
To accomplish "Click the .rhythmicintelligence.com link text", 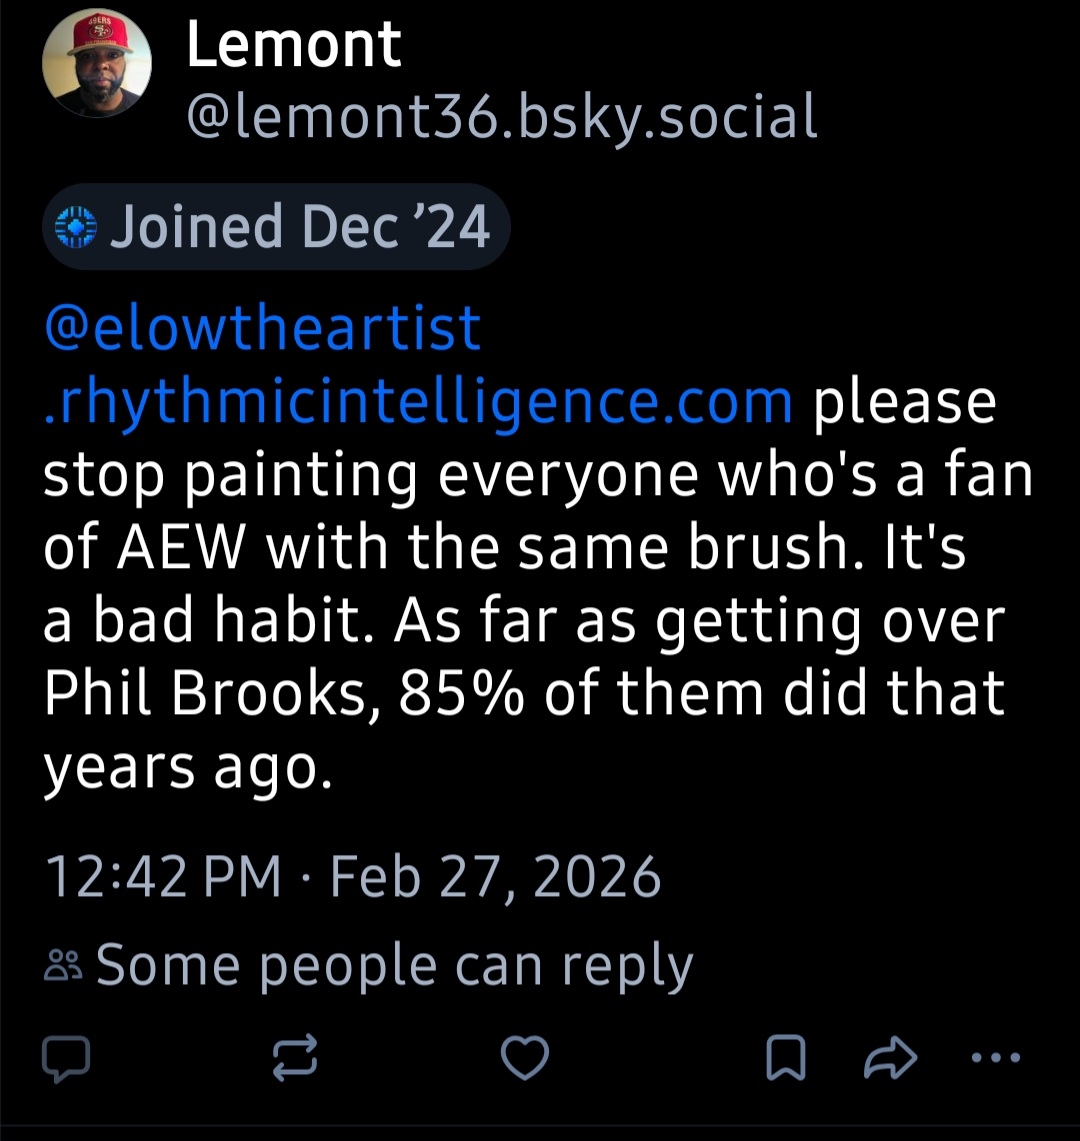I will click(420, 401).
